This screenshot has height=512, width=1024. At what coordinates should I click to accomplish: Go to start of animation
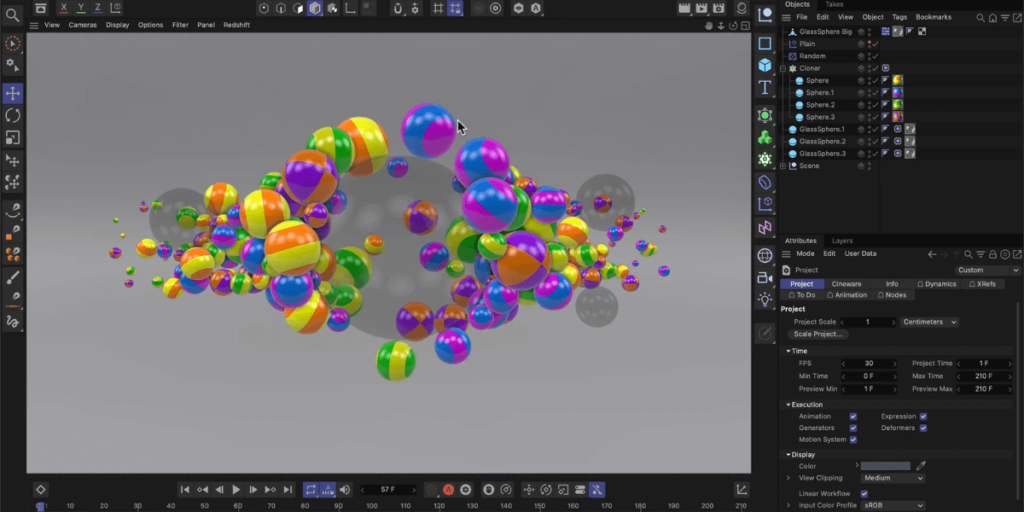click(x=185, y=490)
